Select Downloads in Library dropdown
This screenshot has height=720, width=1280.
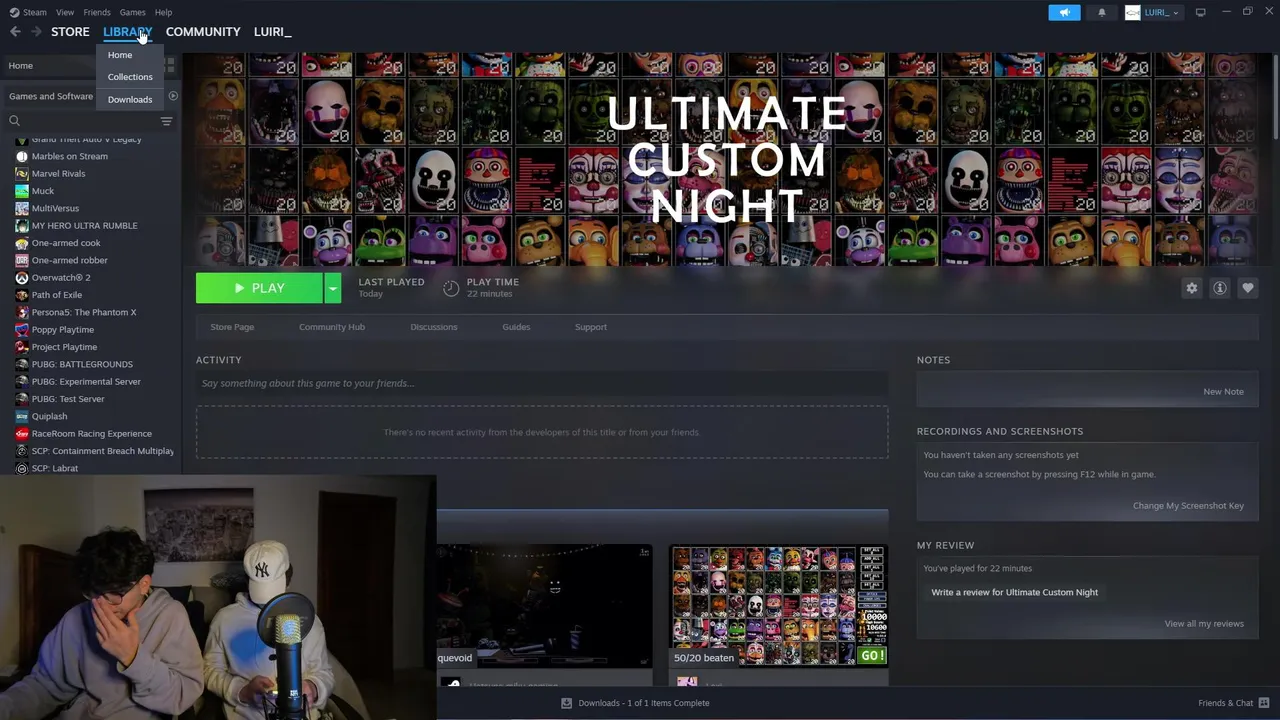[130, 100]
